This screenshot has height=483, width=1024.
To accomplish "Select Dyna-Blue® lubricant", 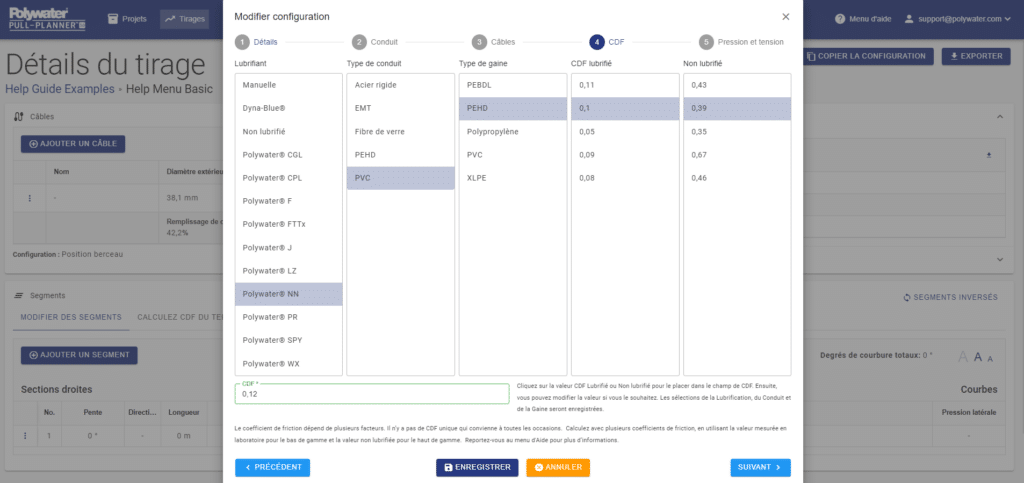I will point(289,108).
